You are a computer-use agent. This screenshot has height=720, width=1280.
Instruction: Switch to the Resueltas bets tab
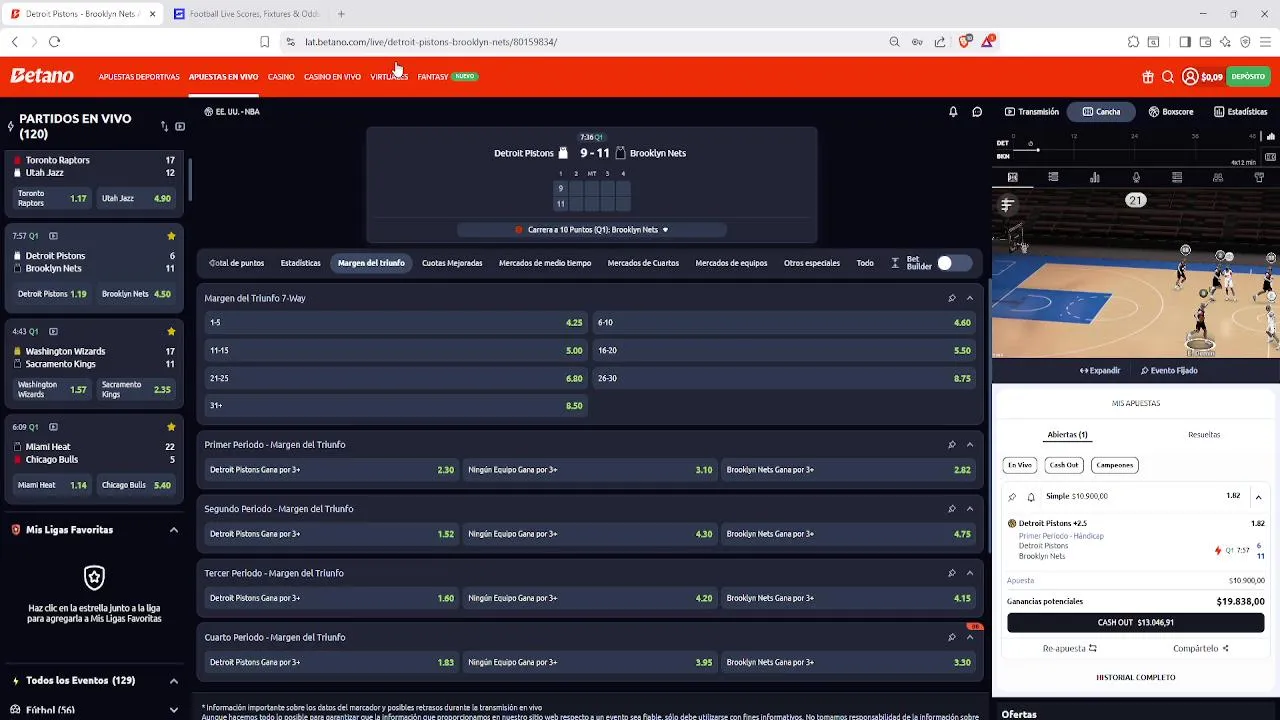tap(1204, 435)
